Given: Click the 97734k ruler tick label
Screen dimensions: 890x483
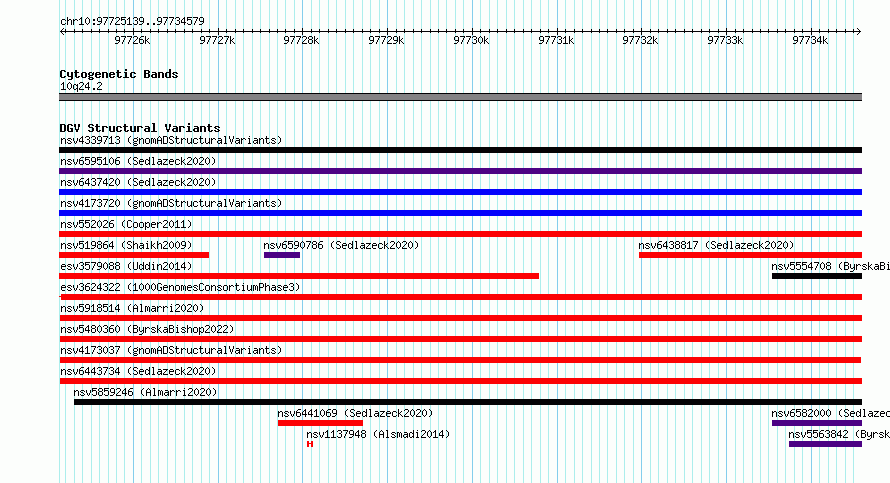Looking at the screenshot, I should coord(810,40).
